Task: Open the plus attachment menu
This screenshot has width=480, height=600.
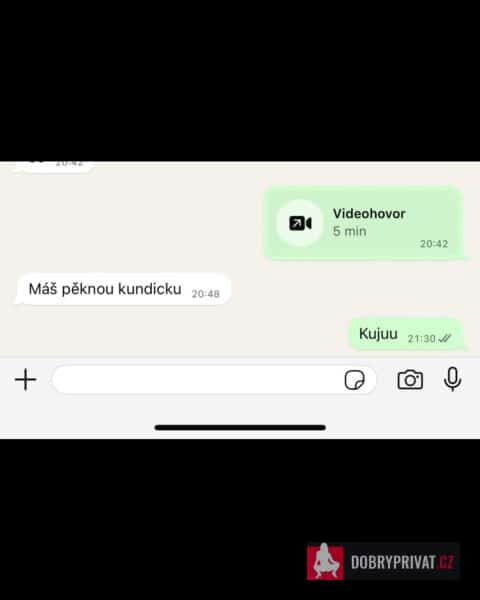Action: click(25, 380)
